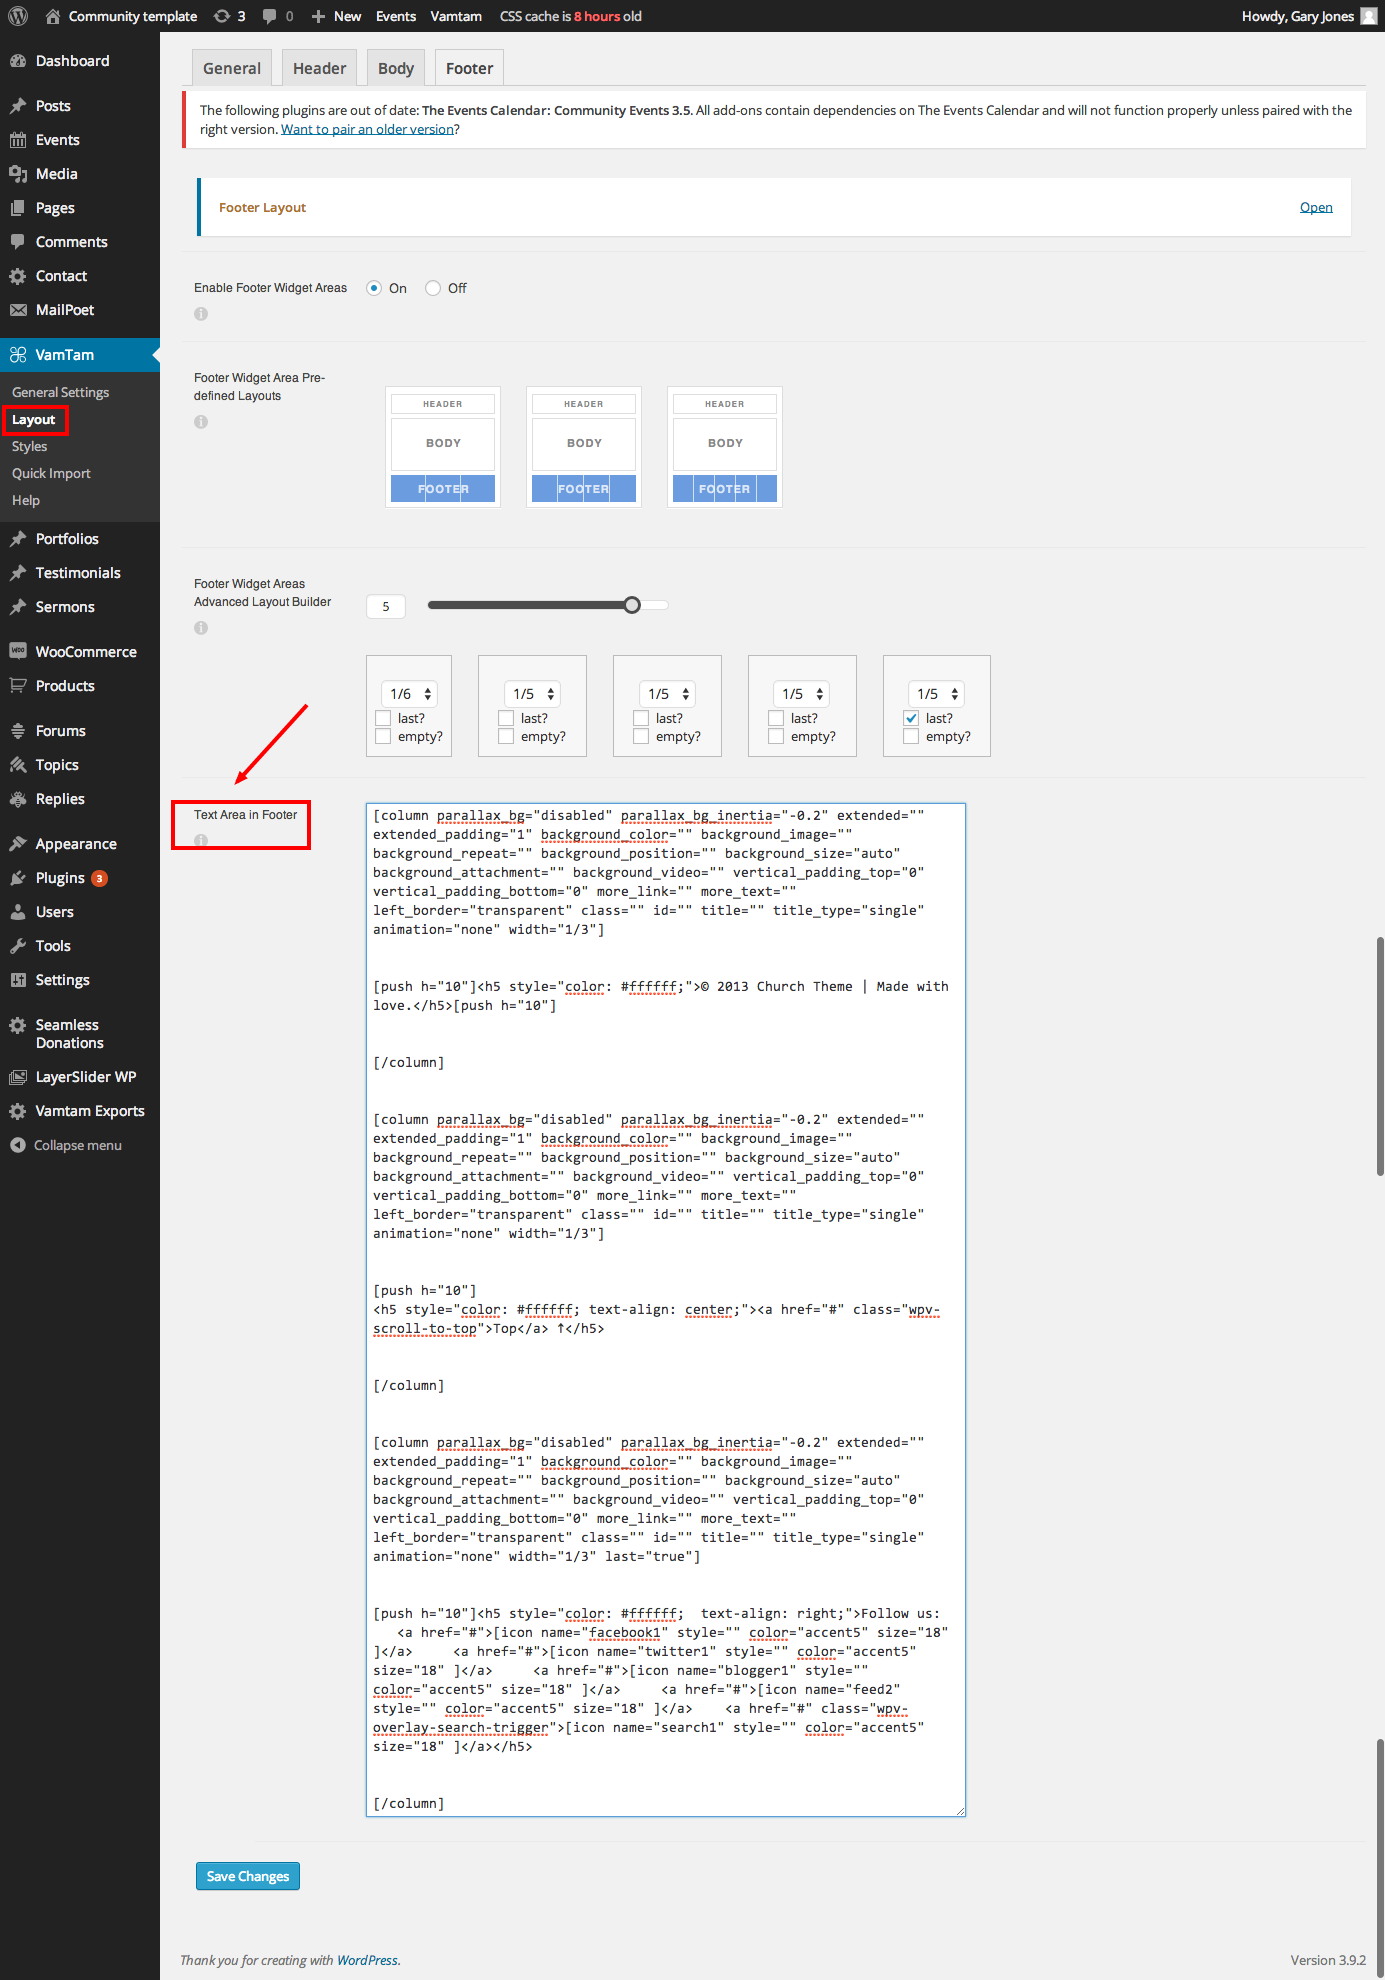Click the Collapse menu arrow icon
The height and width of the screenshot is (1980, 1385).
click(18, 1145)
